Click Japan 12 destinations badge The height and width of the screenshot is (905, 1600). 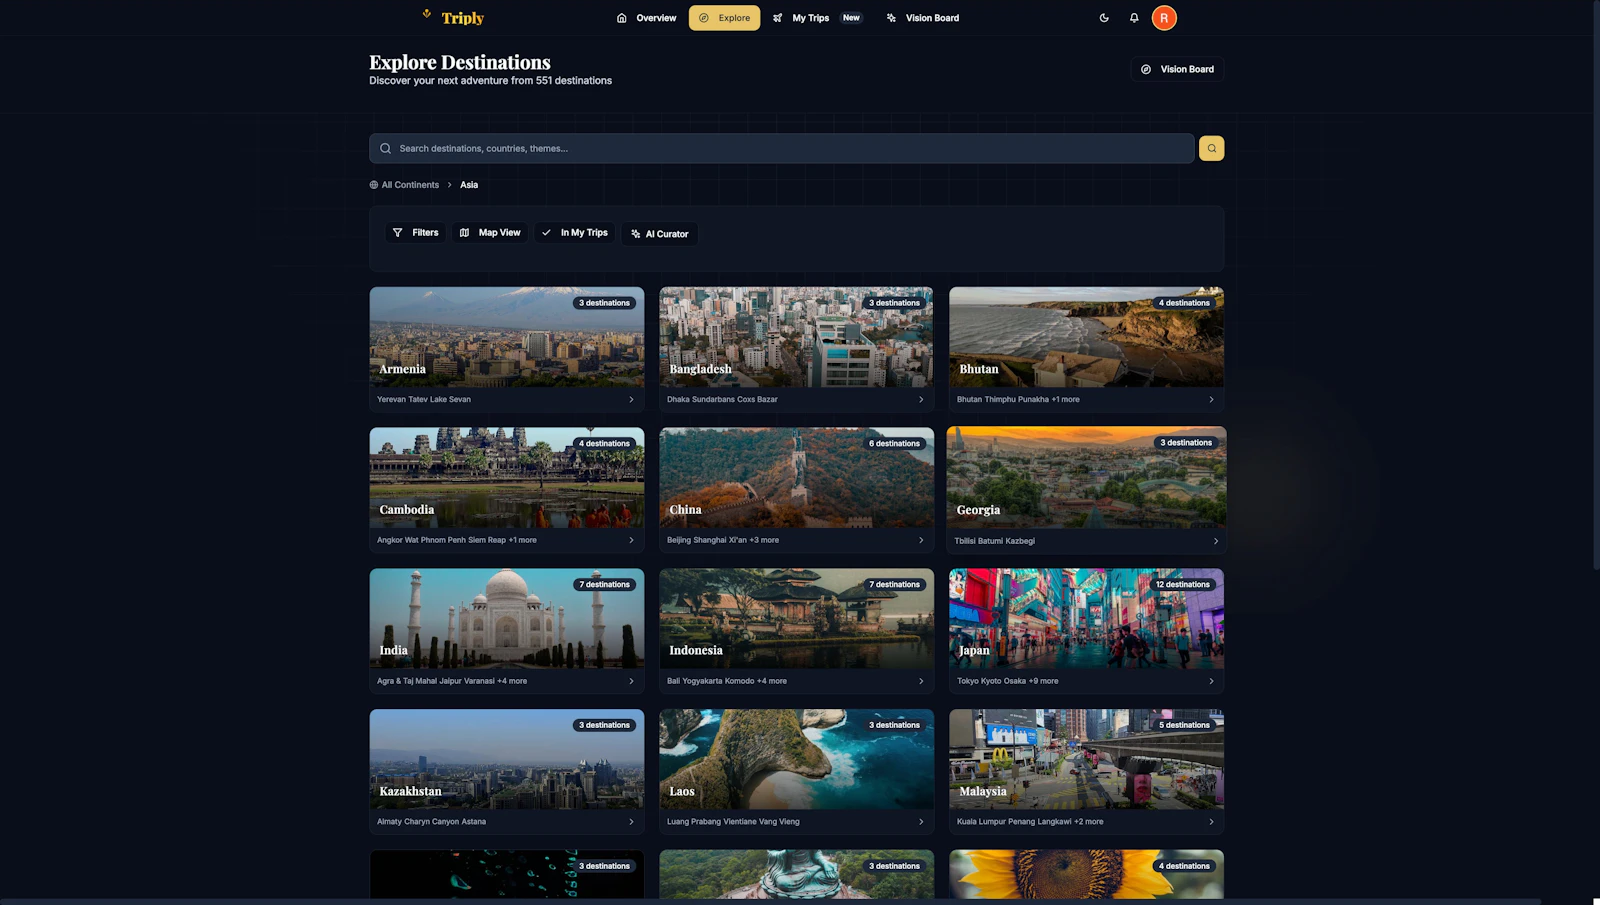click(1183, 584)
